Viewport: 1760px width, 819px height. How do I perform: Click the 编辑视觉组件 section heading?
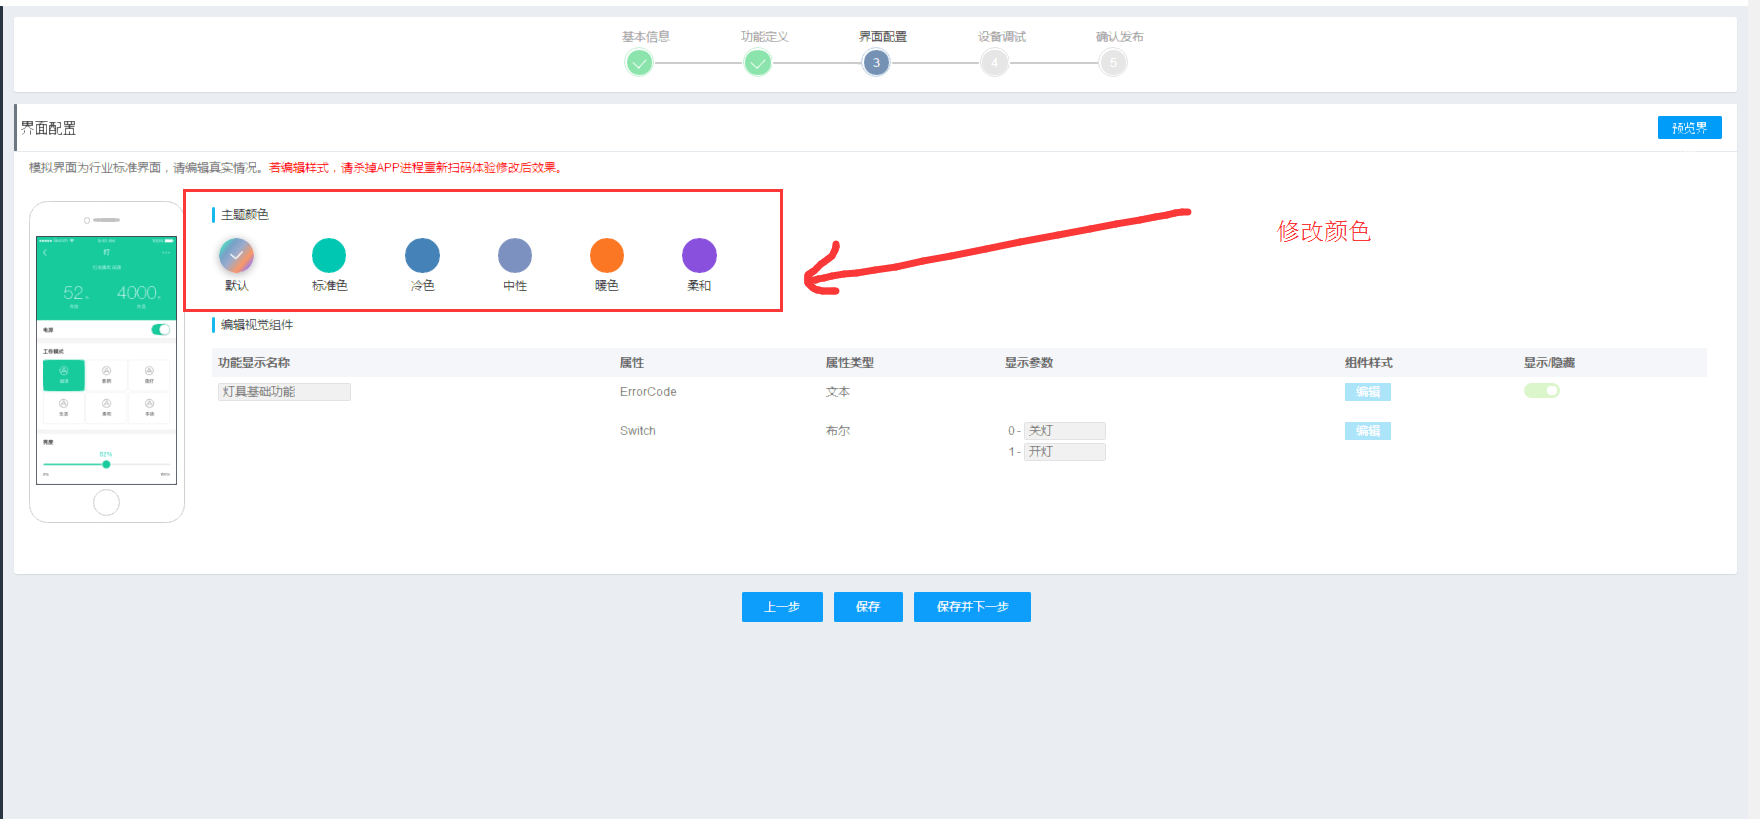point(257,325)
